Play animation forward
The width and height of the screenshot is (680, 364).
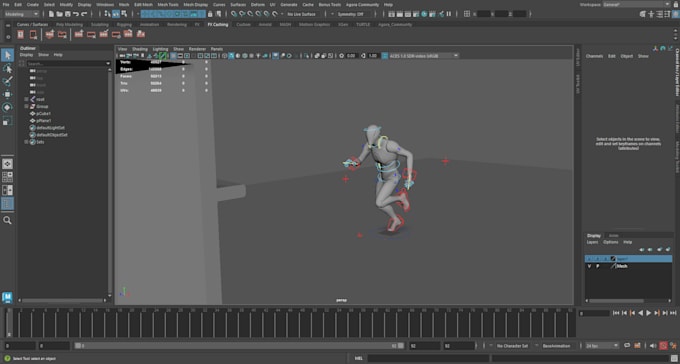click(649, 313)
